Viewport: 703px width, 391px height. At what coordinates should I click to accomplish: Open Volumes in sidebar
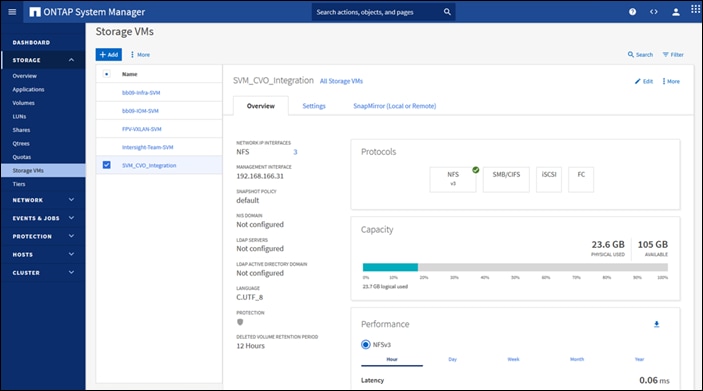(23, 103)
